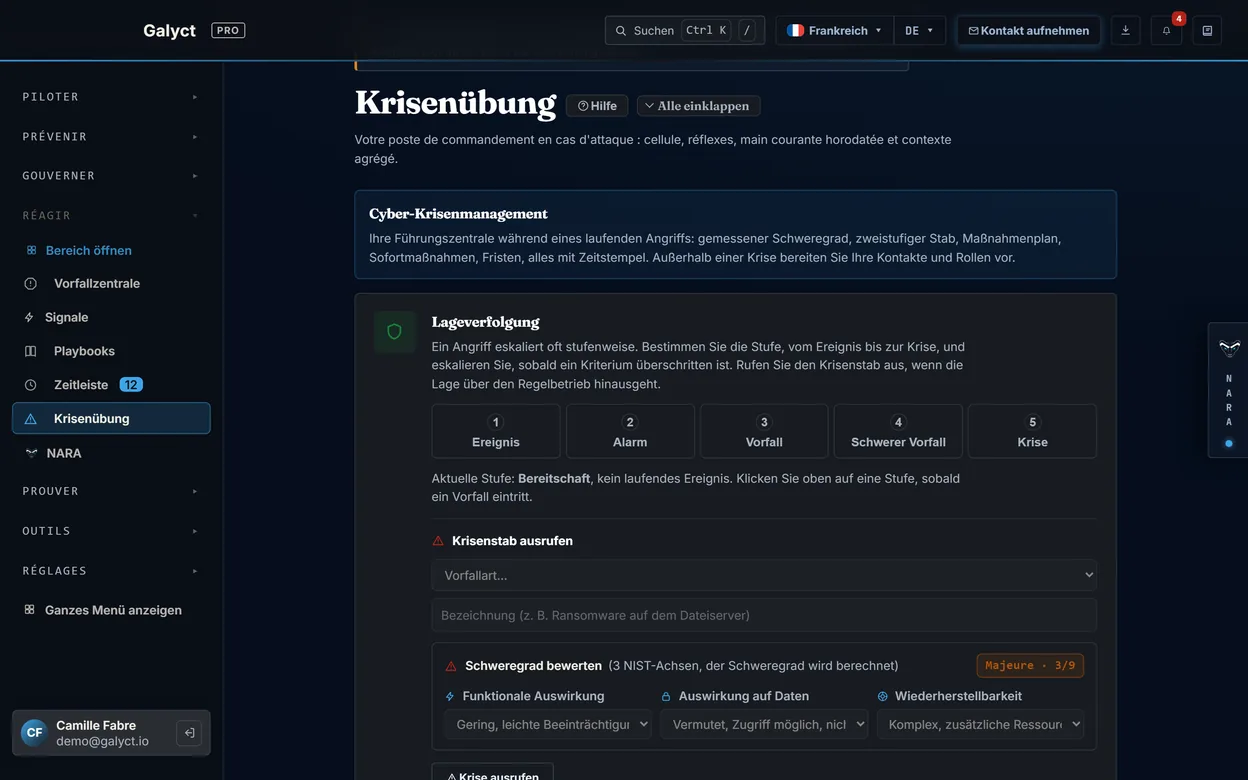Click the Zeitleiste clock icon
This screenshot has height=780, width=1248.
tap(30, 385)
